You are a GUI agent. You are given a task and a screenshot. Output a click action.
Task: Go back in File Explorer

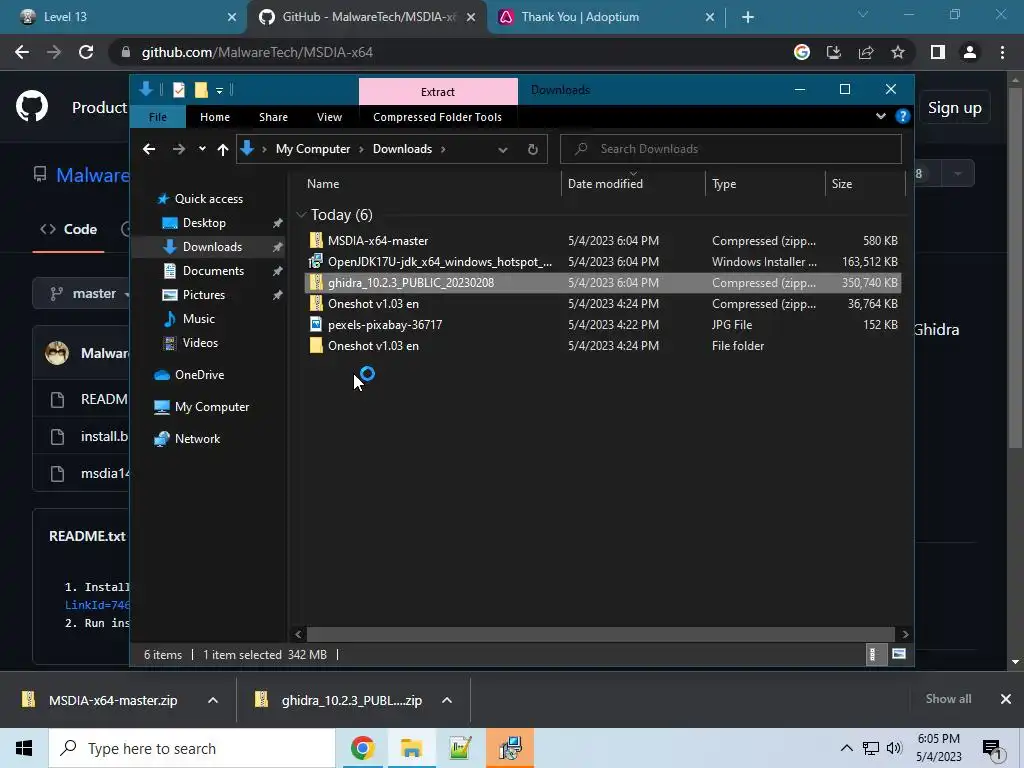(149, 149)
